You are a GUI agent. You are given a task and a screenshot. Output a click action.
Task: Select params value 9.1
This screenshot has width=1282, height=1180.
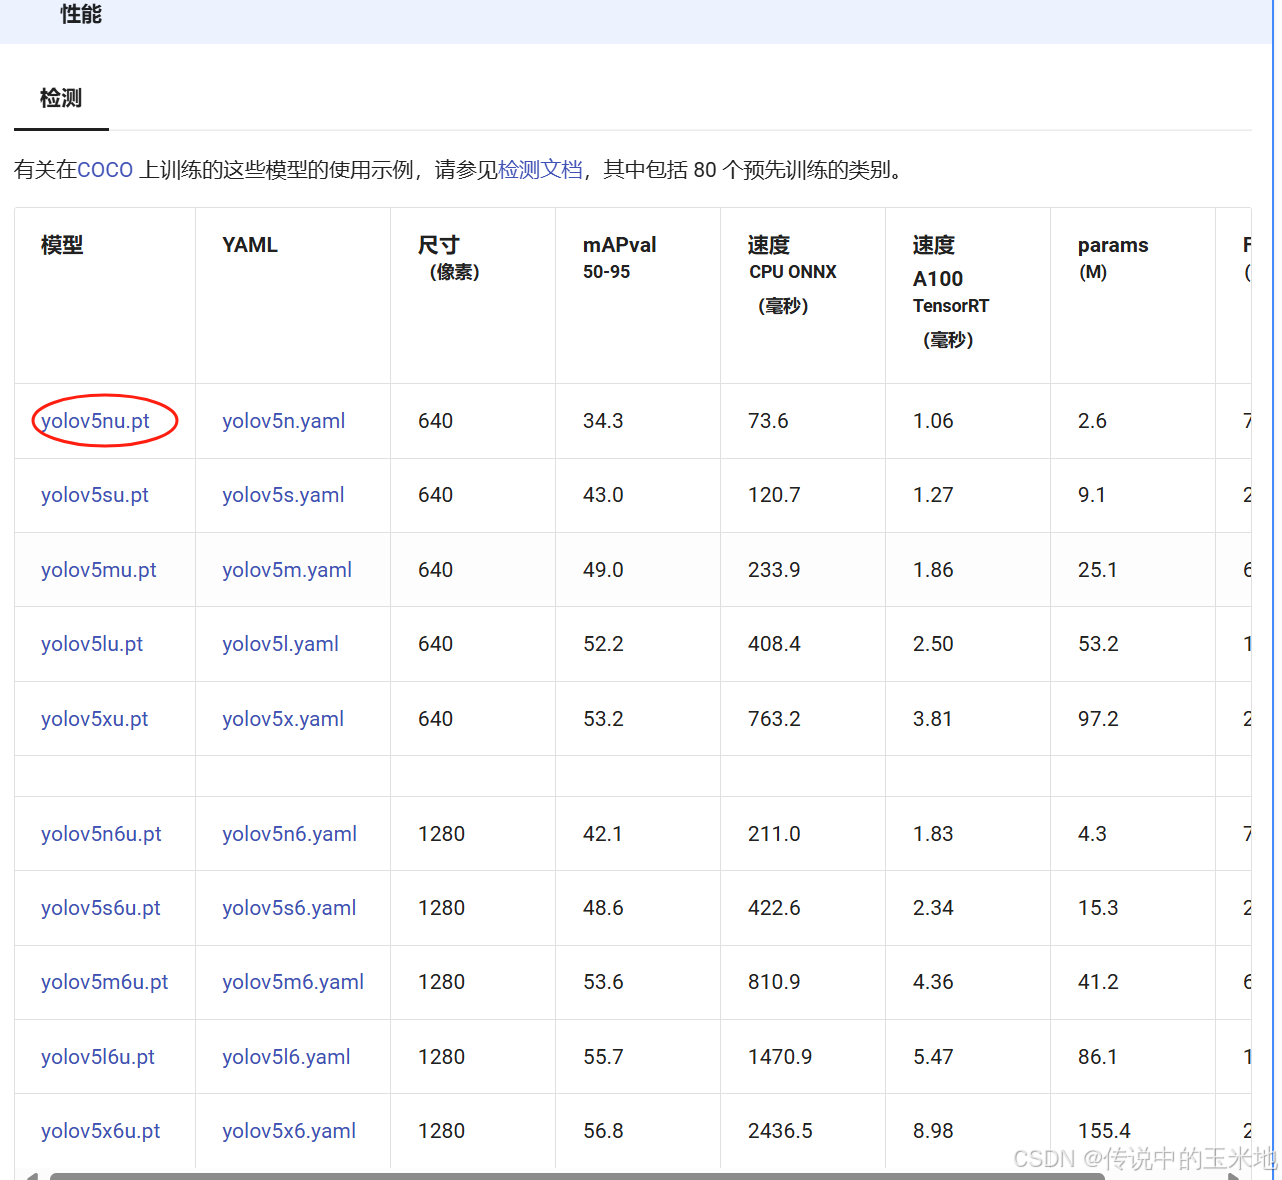[1092, 495]
